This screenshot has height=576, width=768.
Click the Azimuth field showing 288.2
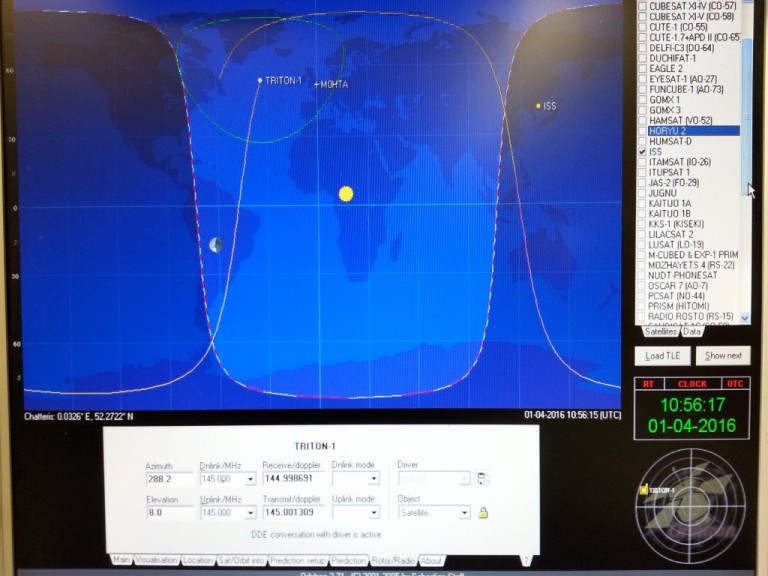[169, 479]
